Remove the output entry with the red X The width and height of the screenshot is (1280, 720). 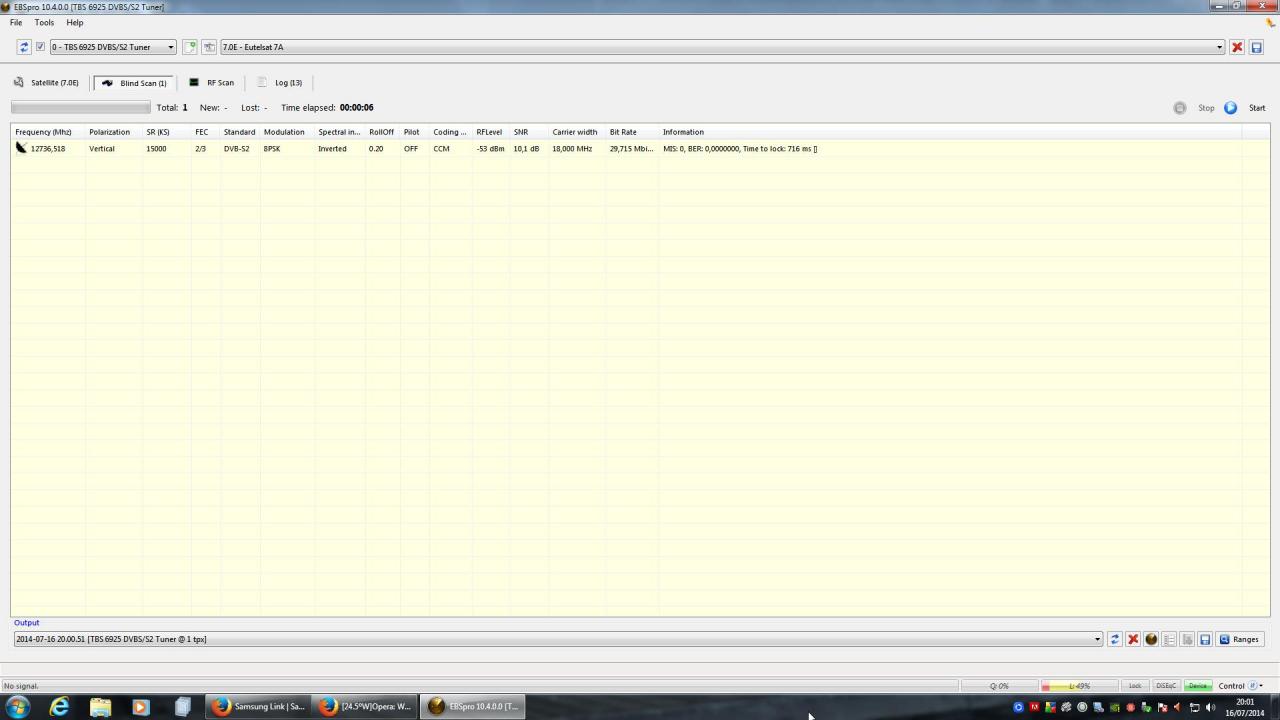1133,639
